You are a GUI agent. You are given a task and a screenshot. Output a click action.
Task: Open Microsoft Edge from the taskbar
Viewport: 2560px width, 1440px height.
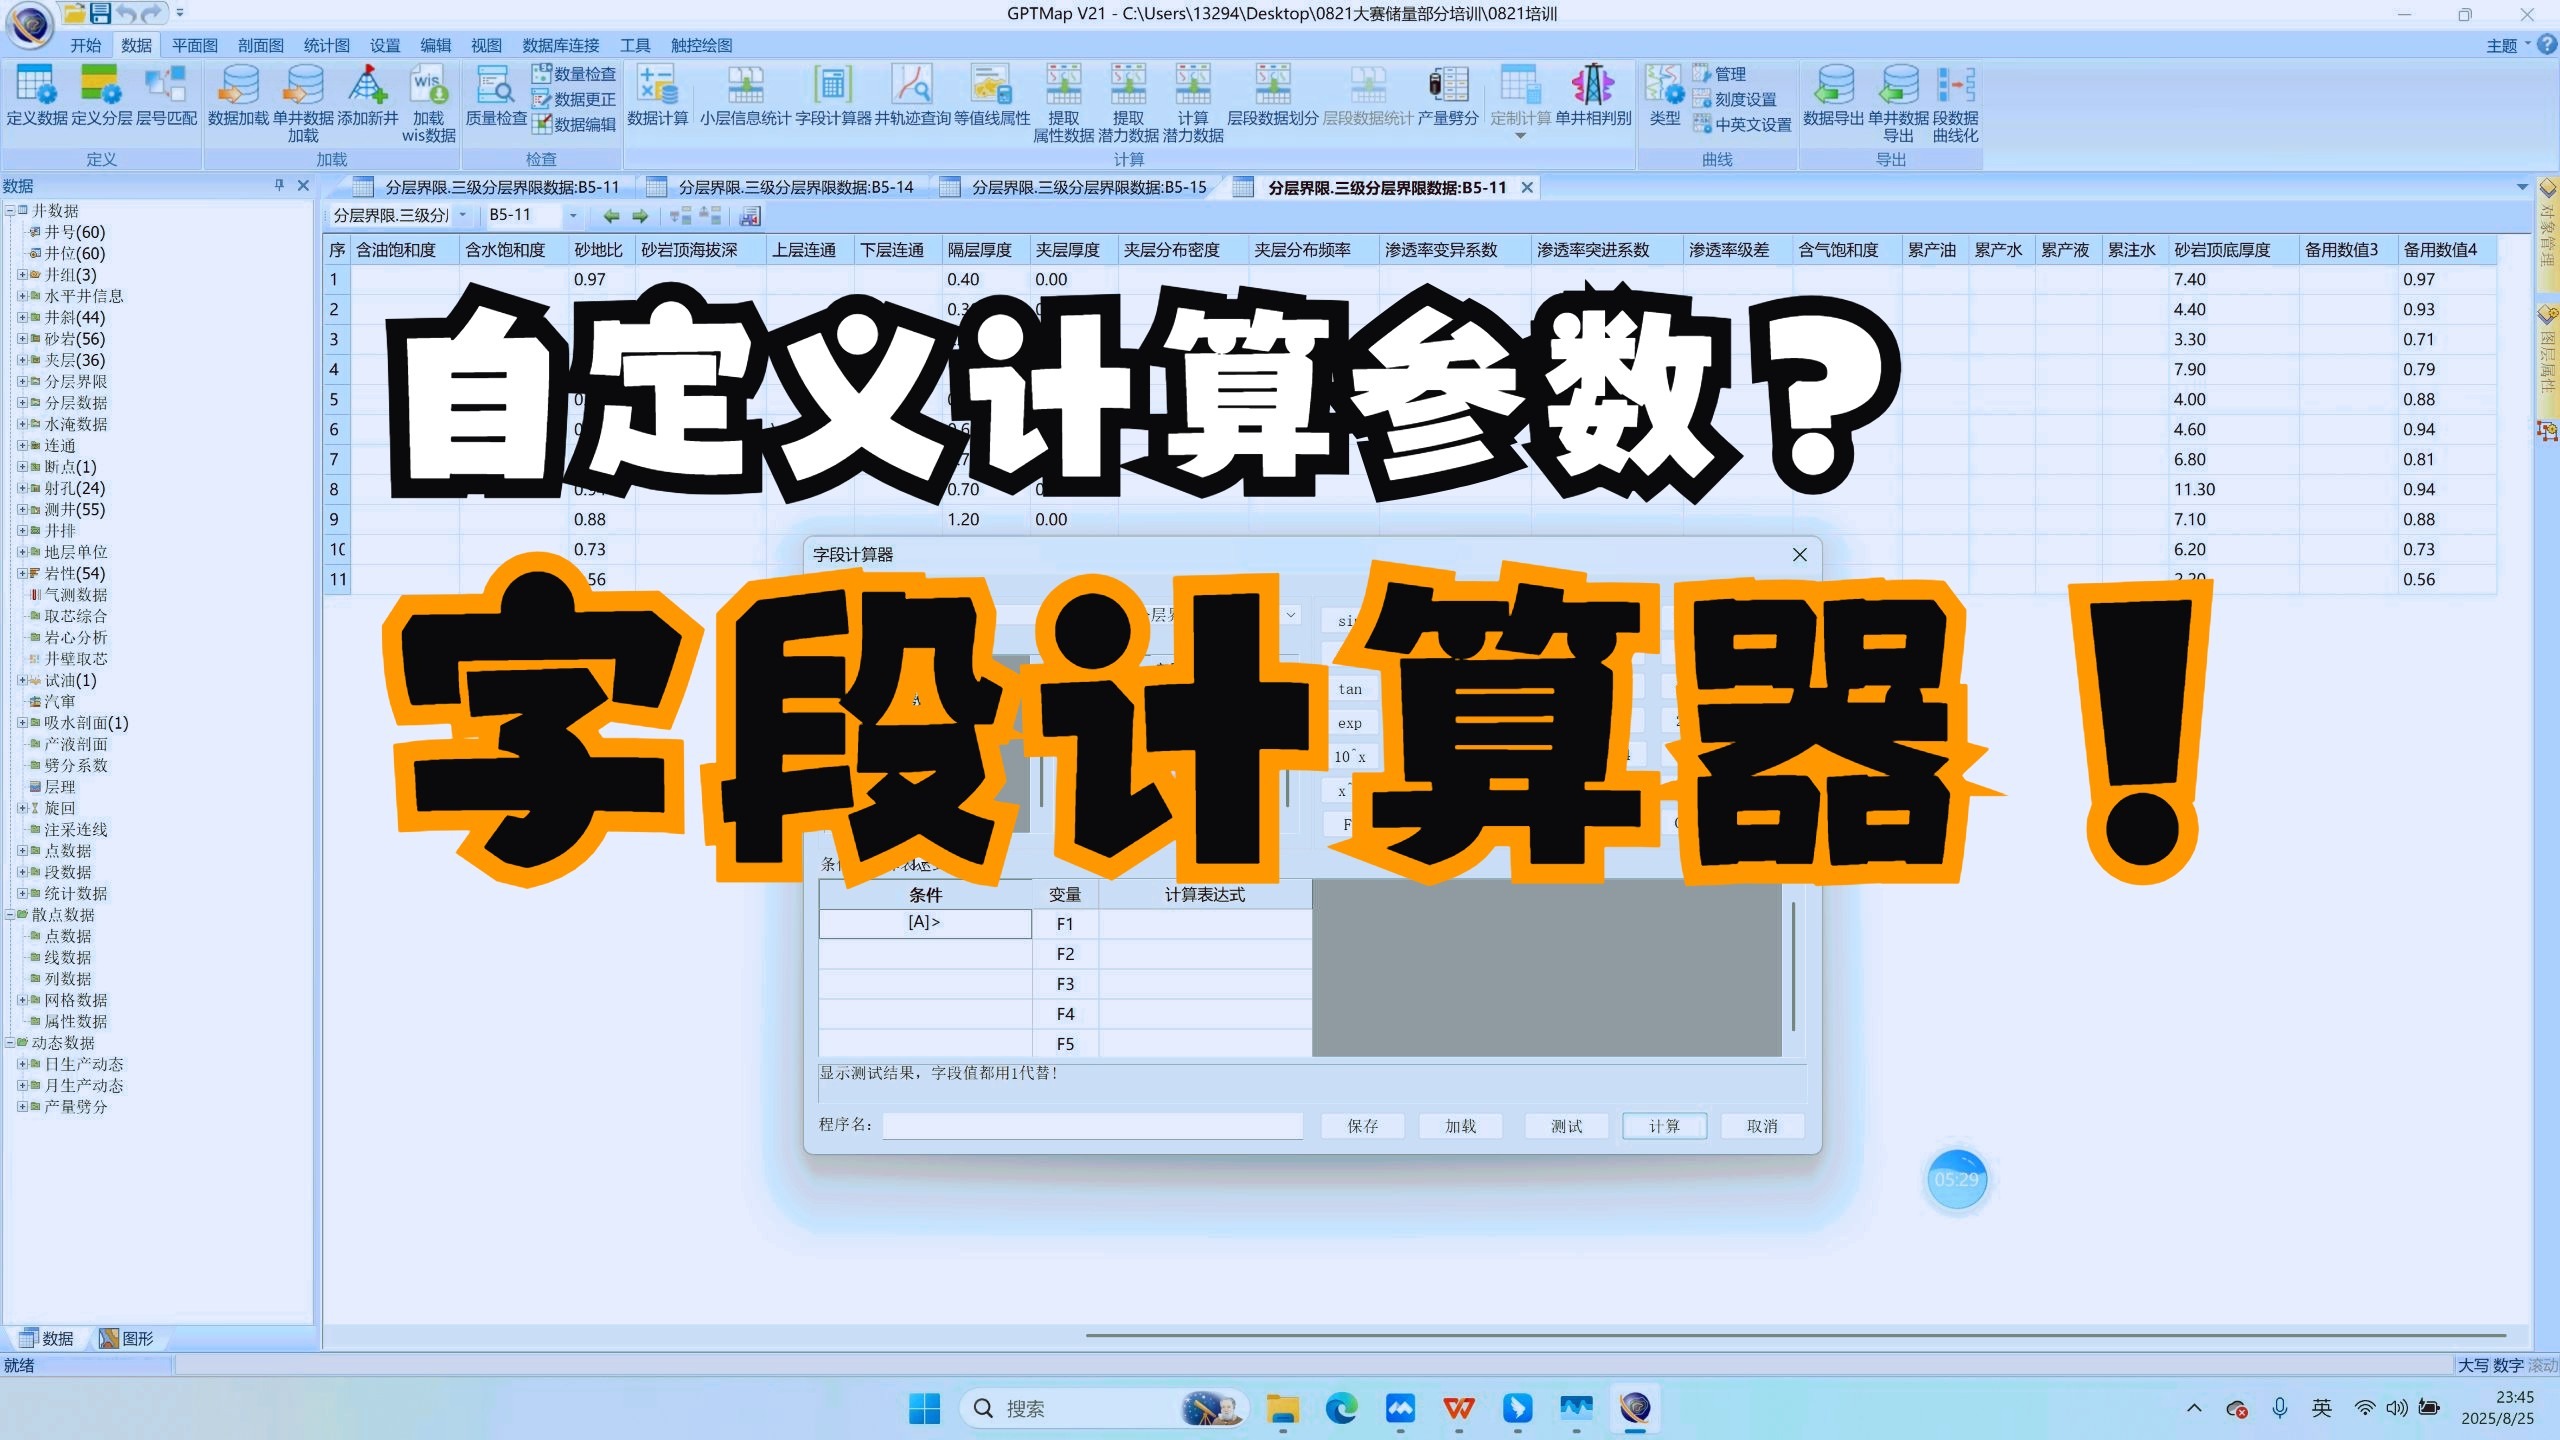(1341, 1408)
